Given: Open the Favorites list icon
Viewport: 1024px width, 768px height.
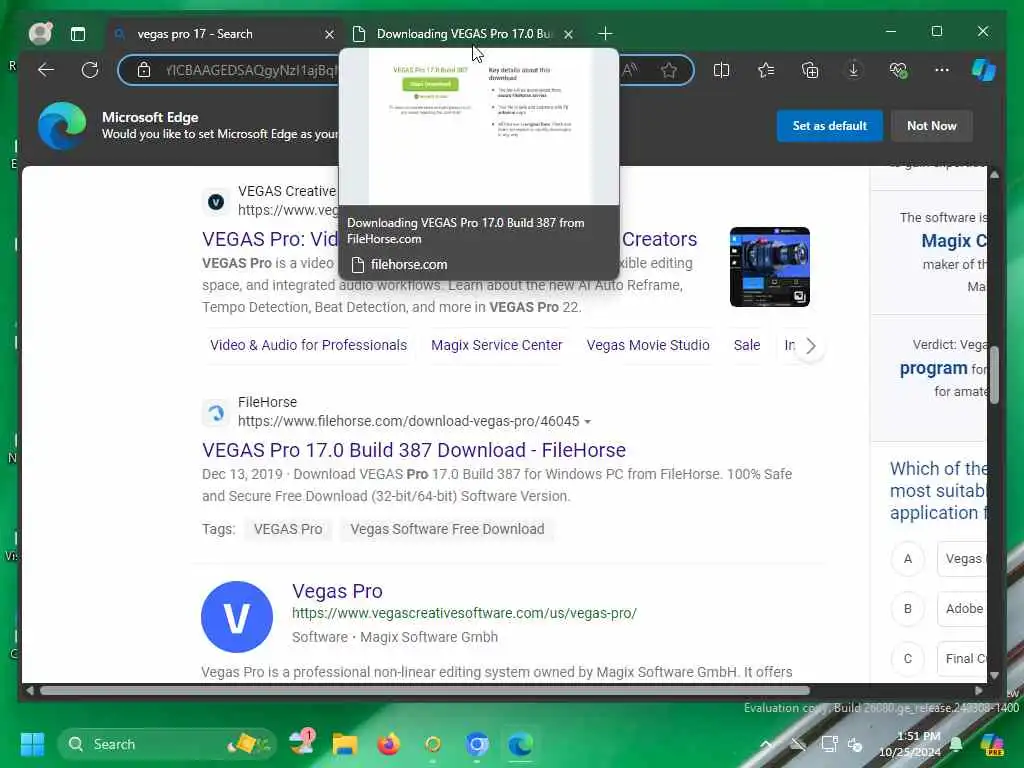Looking at the screenshot, I should click(766, 70).
